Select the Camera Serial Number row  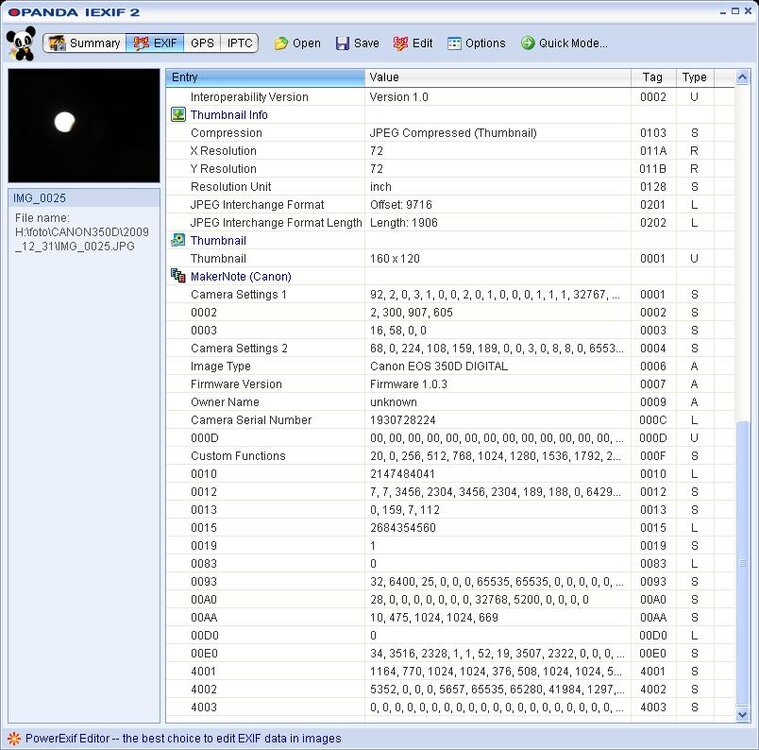(x=251, y=420)
